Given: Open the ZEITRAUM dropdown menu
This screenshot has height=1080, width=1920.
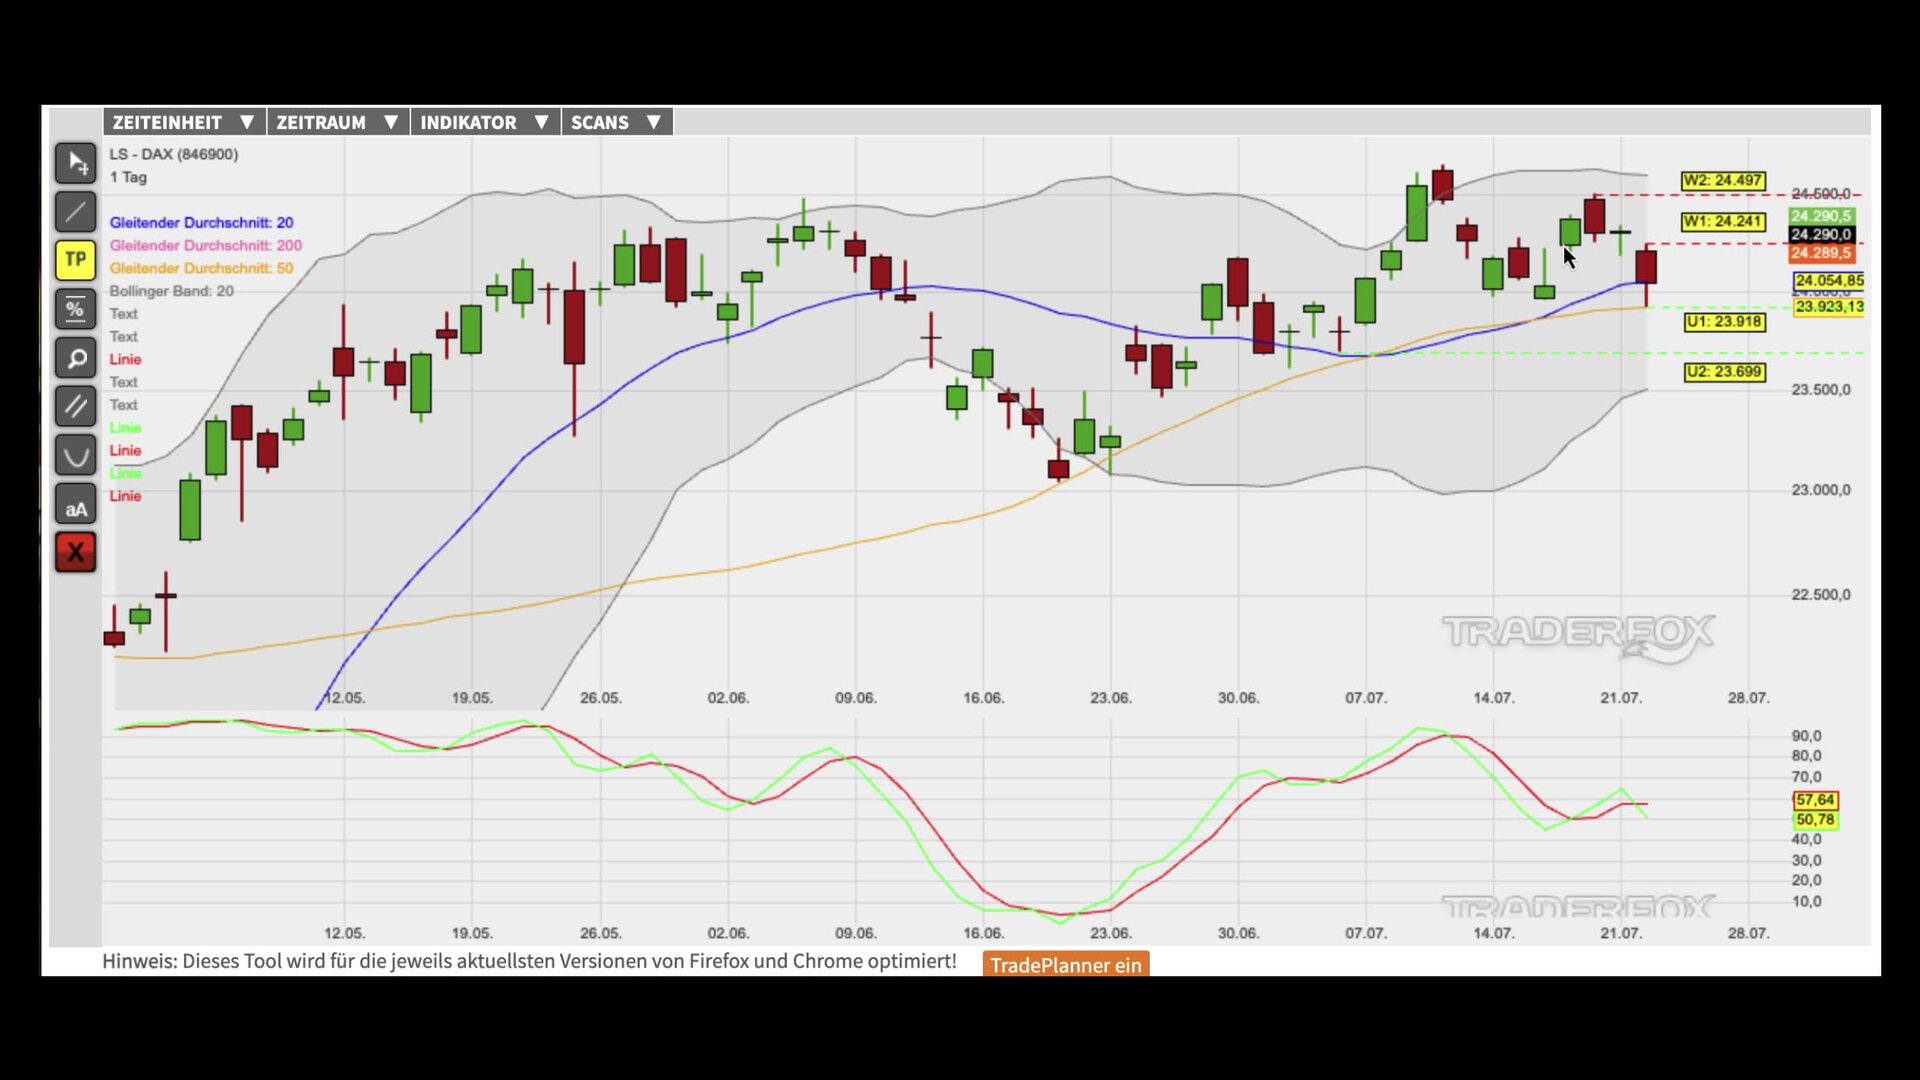Looking at the screenshot, I should pyautogui.click(x=338, y=122).
